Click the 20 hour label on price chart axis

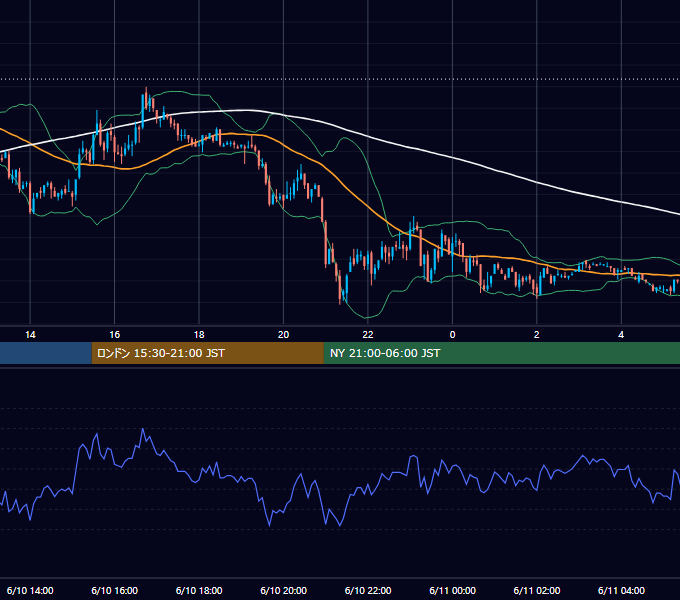(x=283, y=335)
